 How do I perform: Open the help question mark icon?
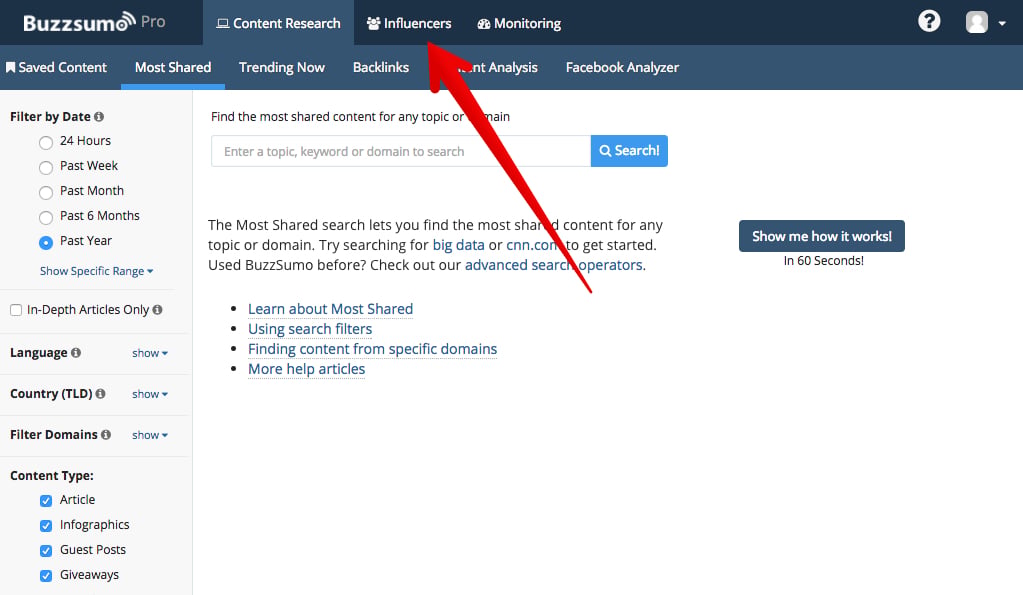pyautogui.click(x=929, y=22)
